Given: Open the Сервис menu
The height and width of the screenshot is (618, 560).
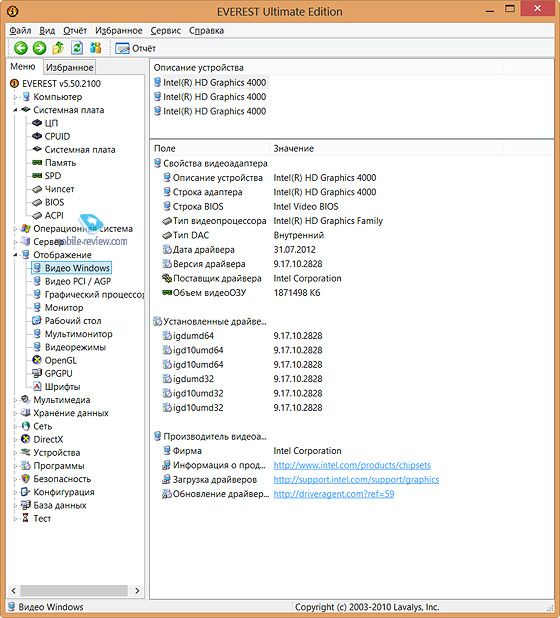Looking at the screenshot, I should [166, 30].
